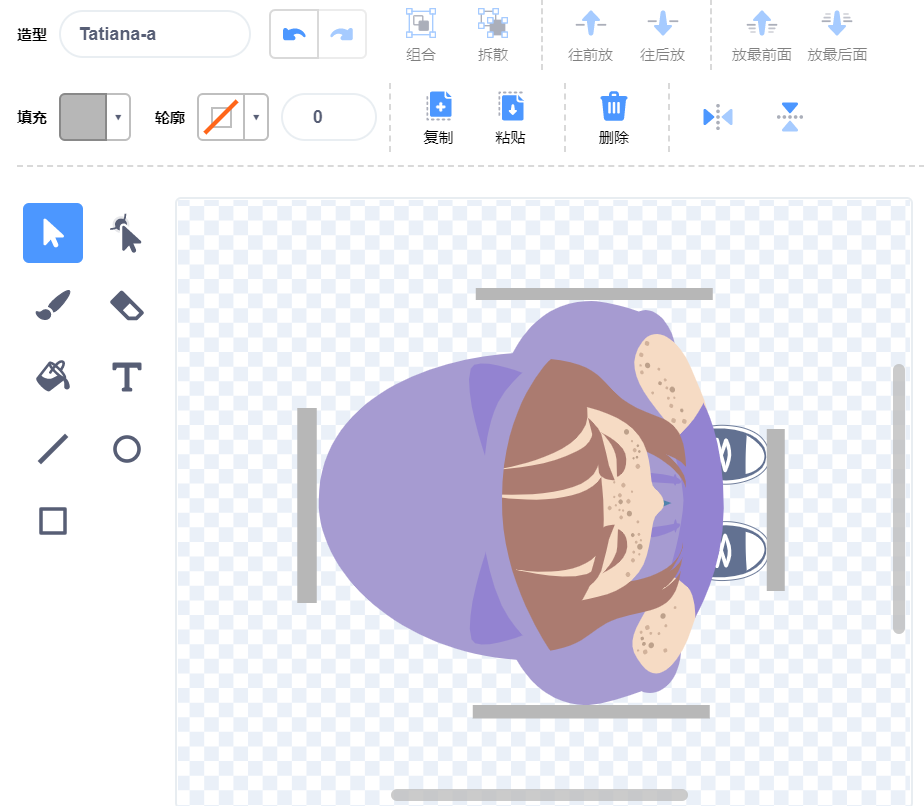Image resolution: width=924 pixels, height=806 pixels.
Task: Ungroup objects with 拆散
Action: 493,35
